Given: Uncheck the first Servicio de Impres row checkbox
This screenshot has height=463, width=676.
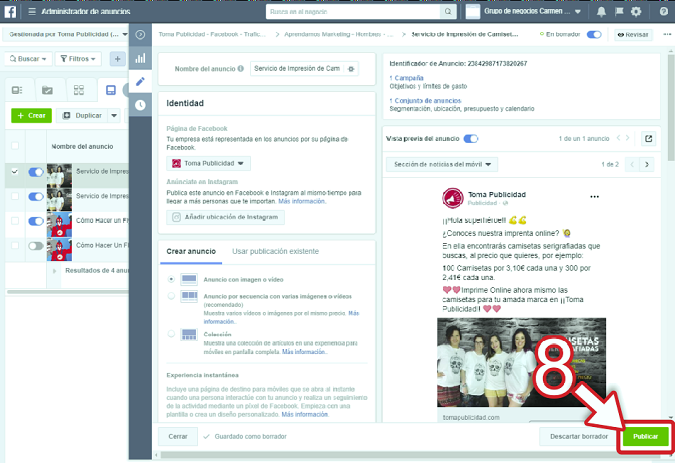Looking at the screenshot, I should tap(15, 171).
